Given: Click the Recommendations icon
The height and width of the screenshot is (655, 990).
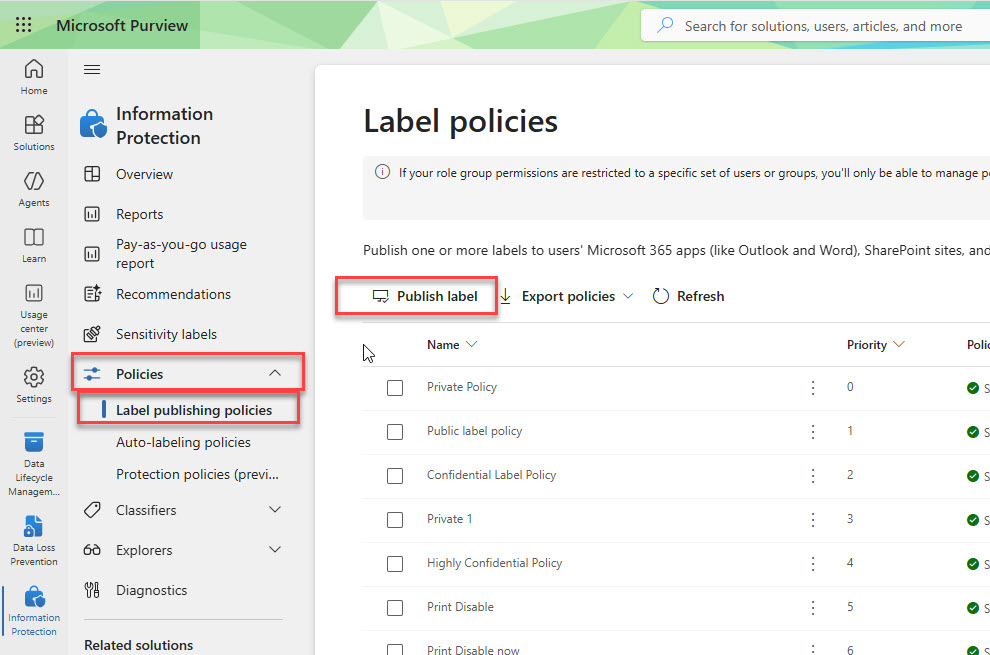Looking at the screenshot, I should [x=92, y=294].
